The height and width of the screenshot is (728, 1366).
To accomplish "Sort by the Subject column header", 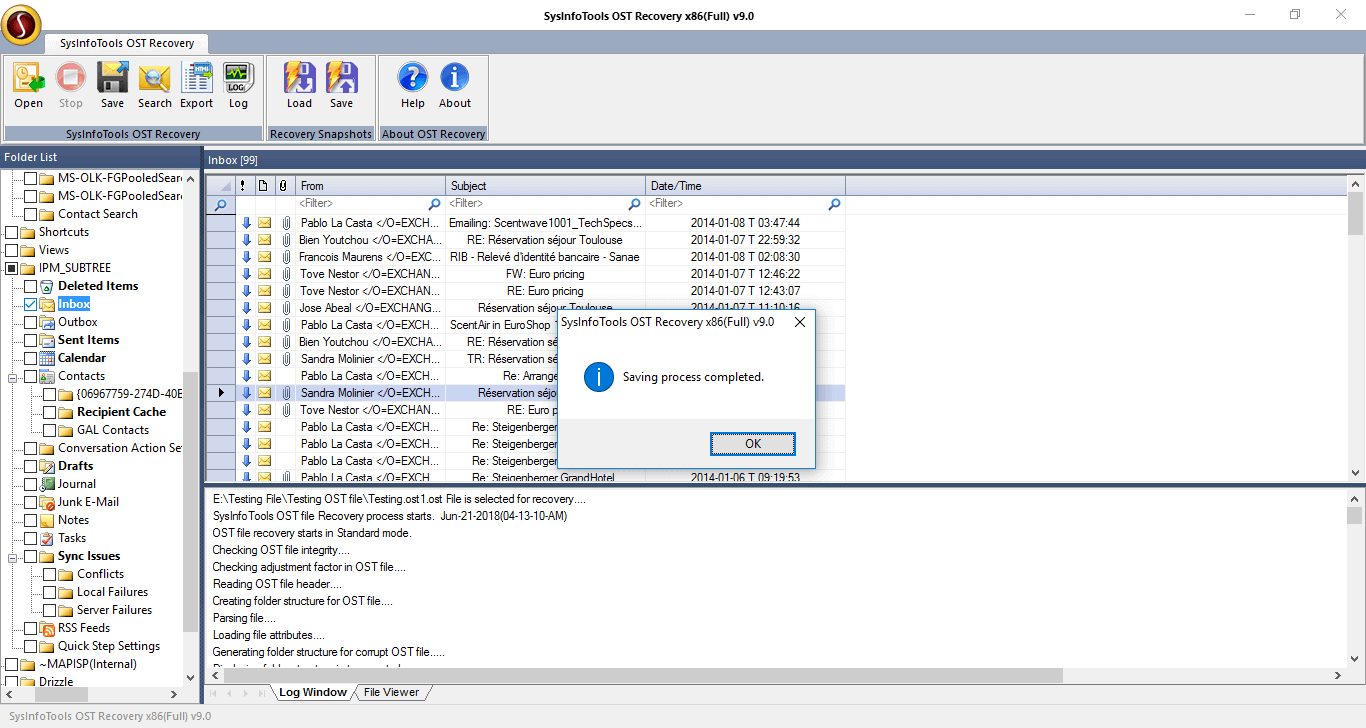I will 546,186.
